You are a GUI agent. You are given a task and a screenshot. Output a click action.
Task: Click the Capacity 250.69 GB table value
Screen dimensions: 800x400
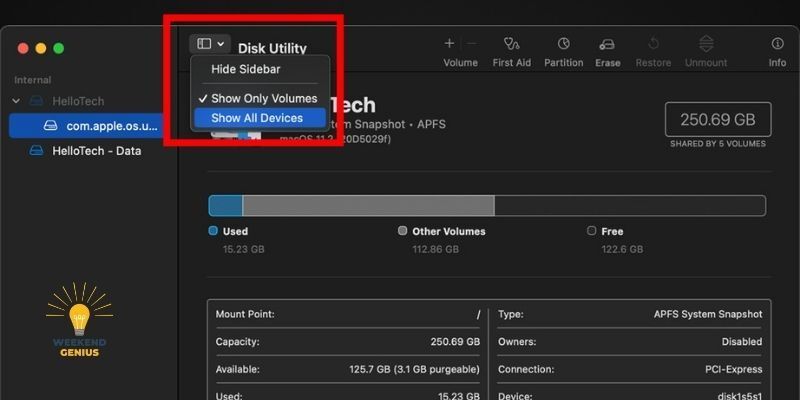(455, 342)
